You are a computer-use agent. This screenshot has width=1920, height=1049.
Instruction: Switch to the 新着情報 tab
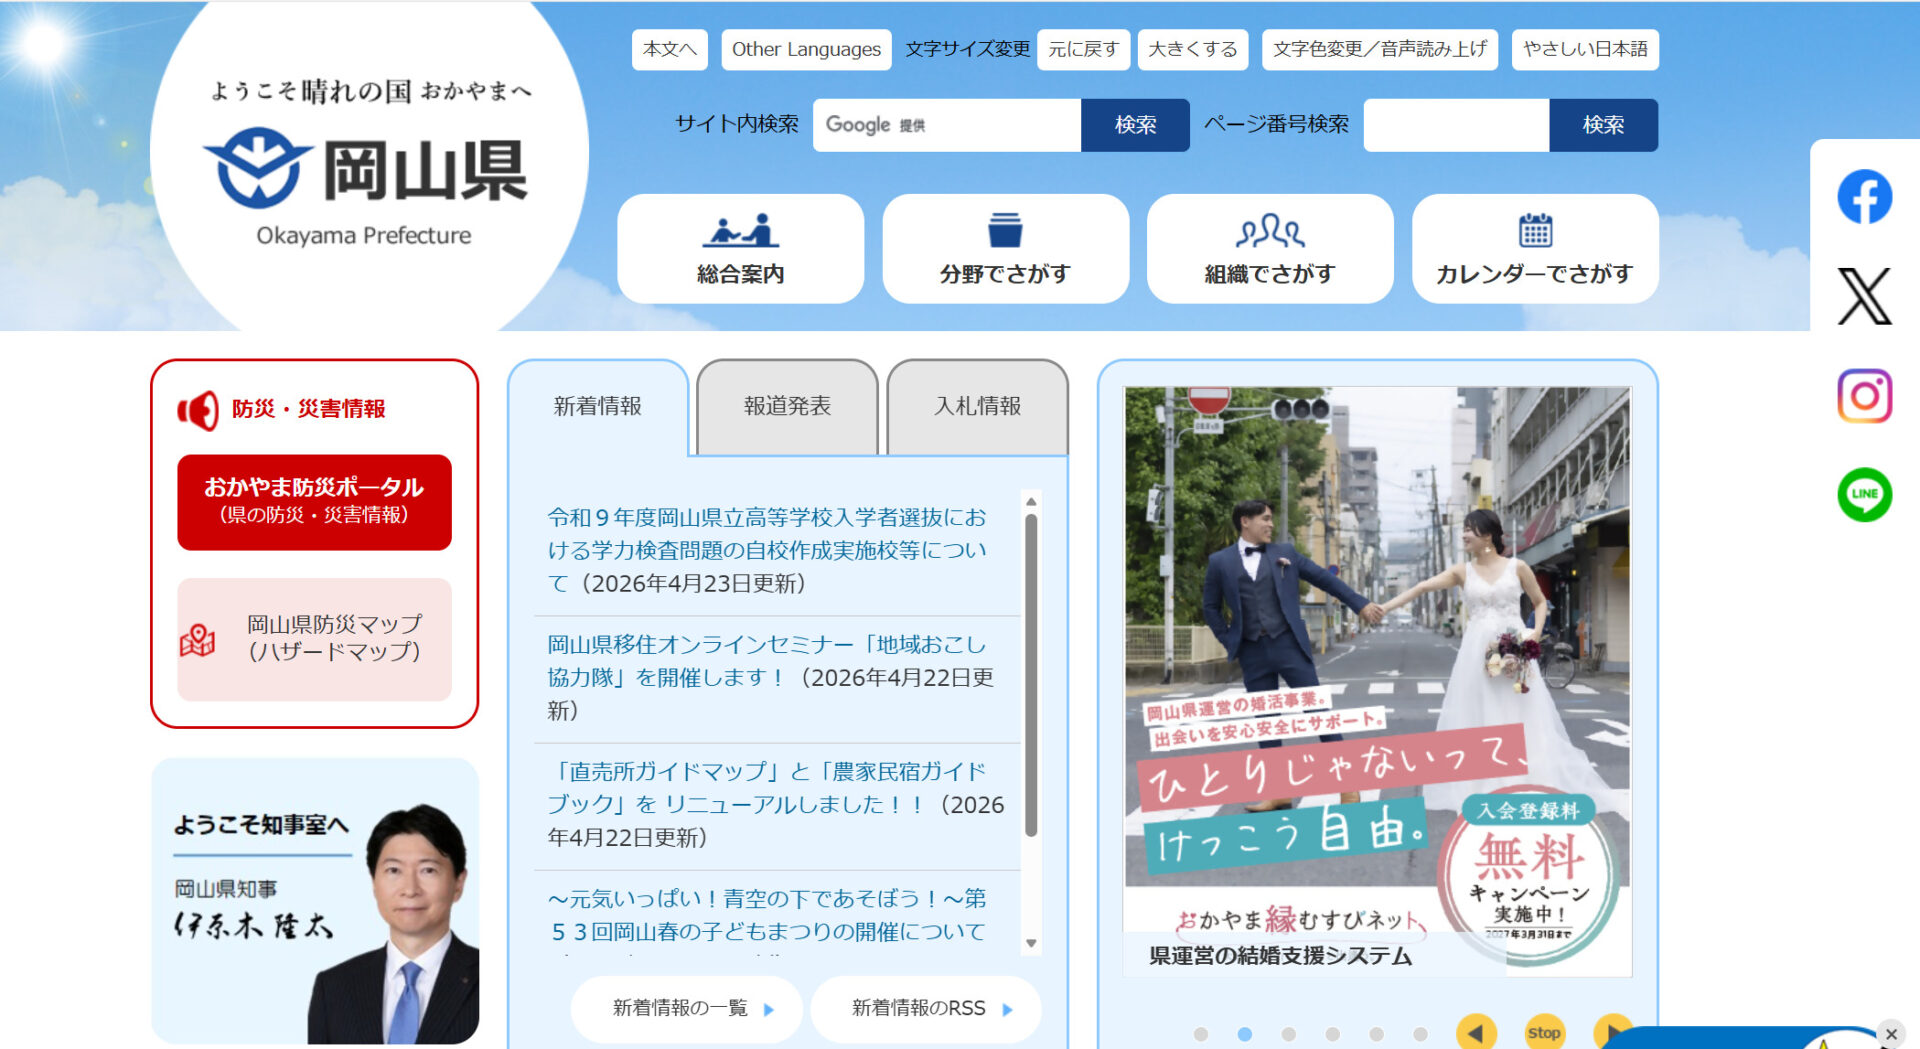click(598, 406)
